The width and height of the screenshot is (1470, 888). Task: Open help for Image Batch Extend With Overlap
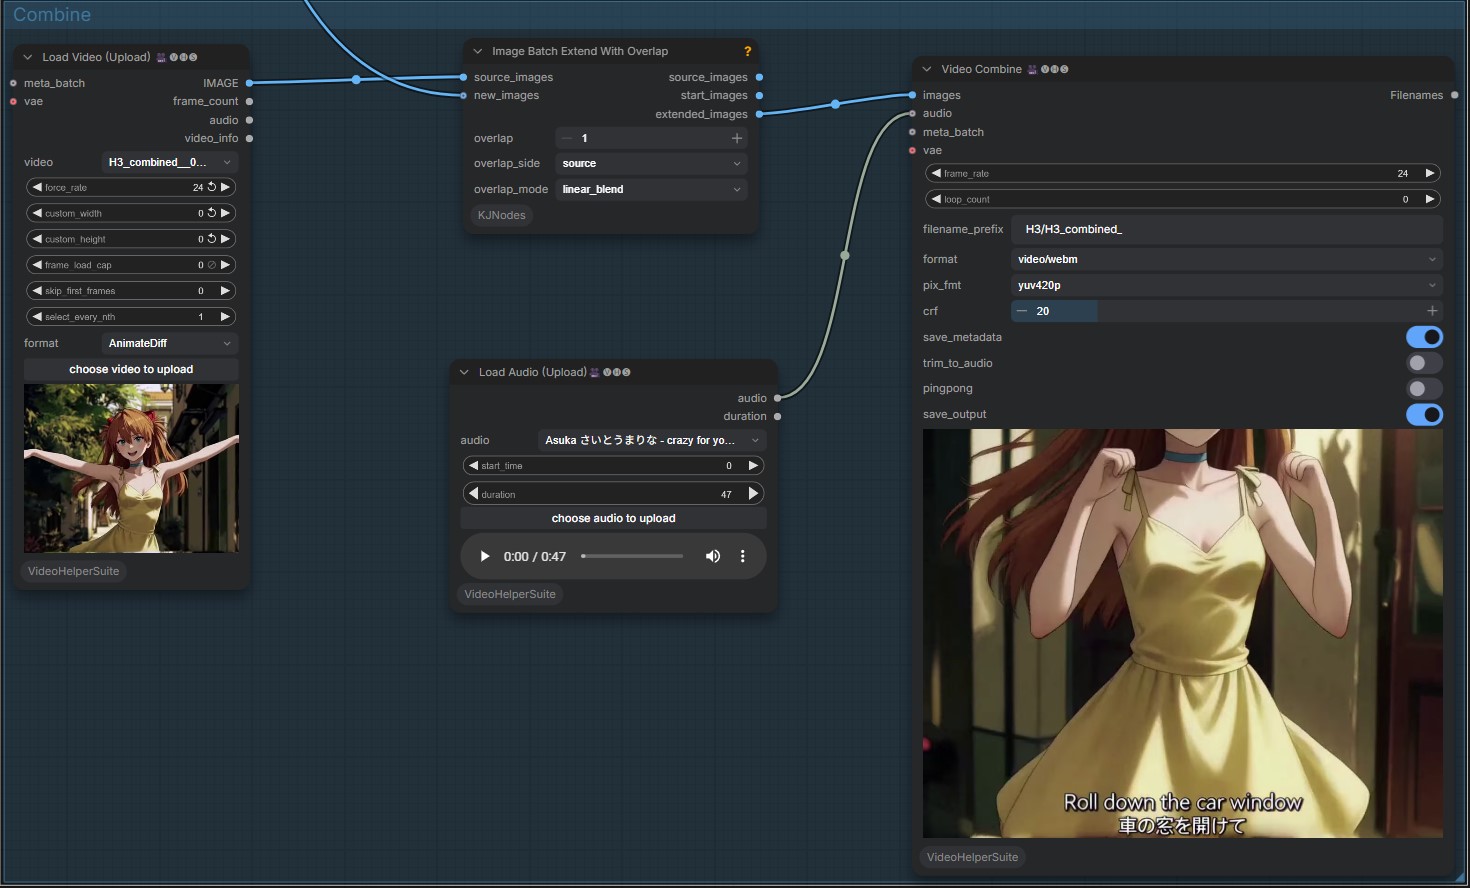(747, 51)
